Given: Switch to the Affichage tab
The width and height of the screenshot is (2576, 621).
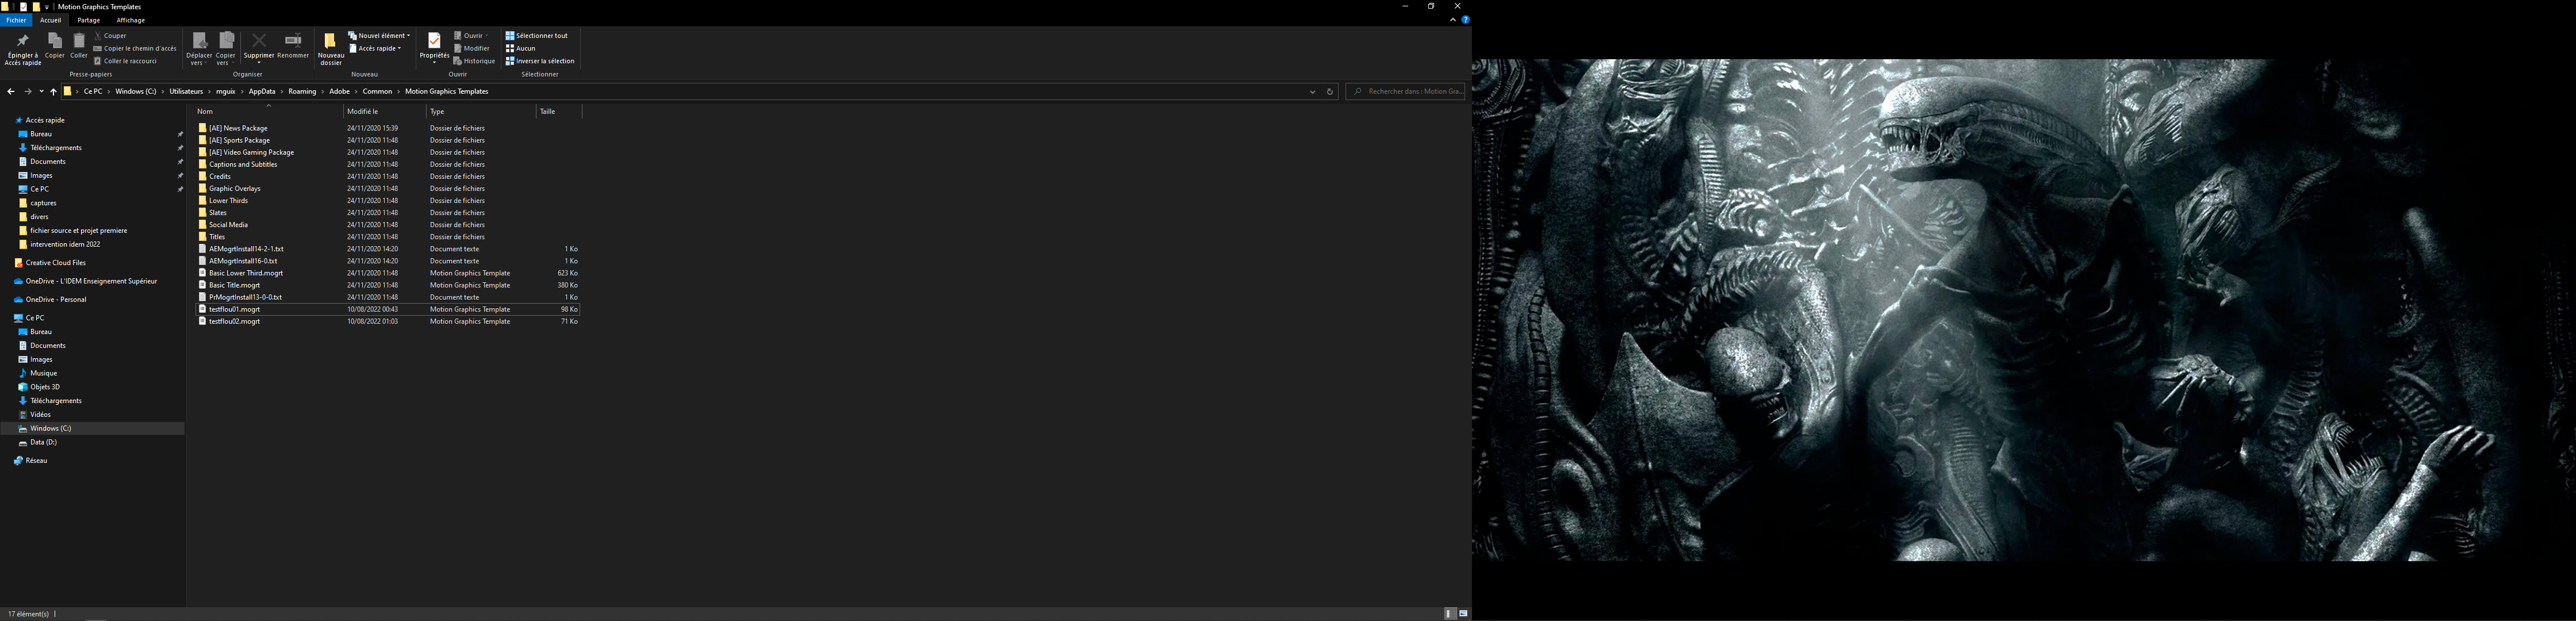Looking at the screenshot, I should point(131,20).
